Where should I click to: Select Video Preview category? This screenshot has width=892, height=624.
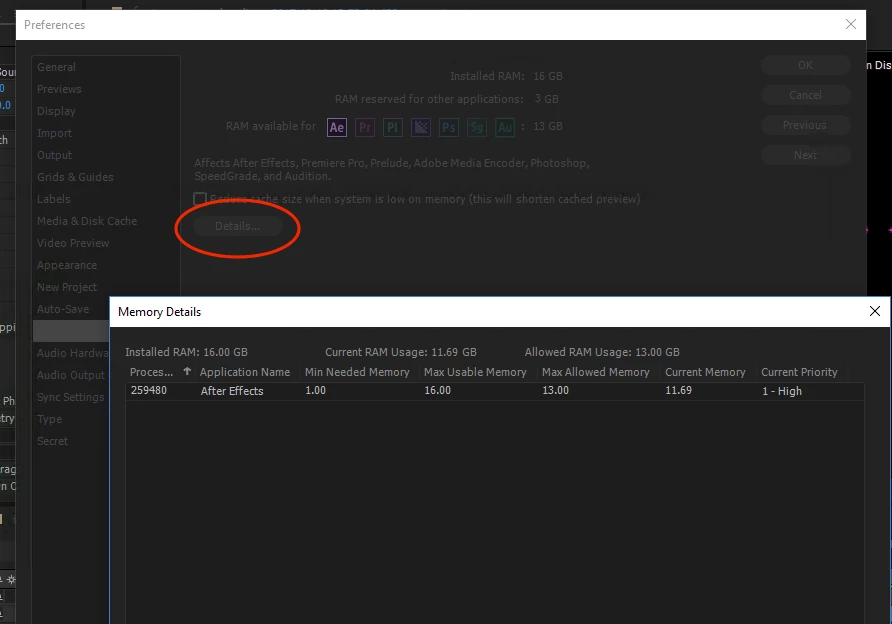click(x=73, y=243)
